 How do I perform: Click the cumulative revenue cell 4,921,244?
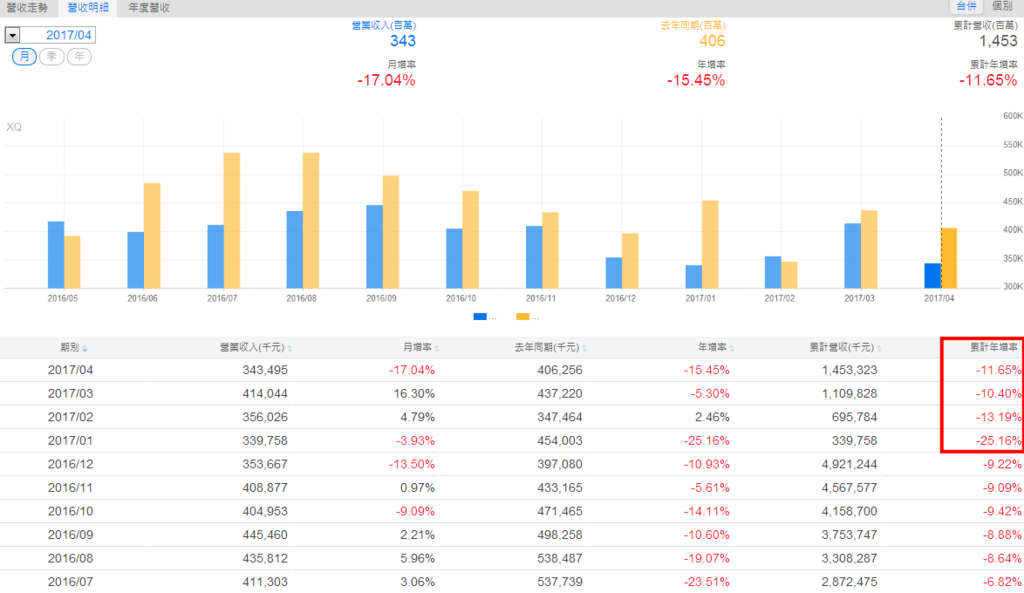pos(850,464)
